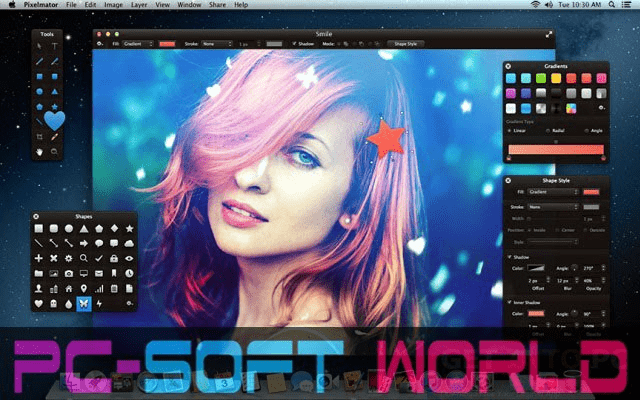
Task: Open the Stroke dropdown in the toolbar
Action: (217, 44)
